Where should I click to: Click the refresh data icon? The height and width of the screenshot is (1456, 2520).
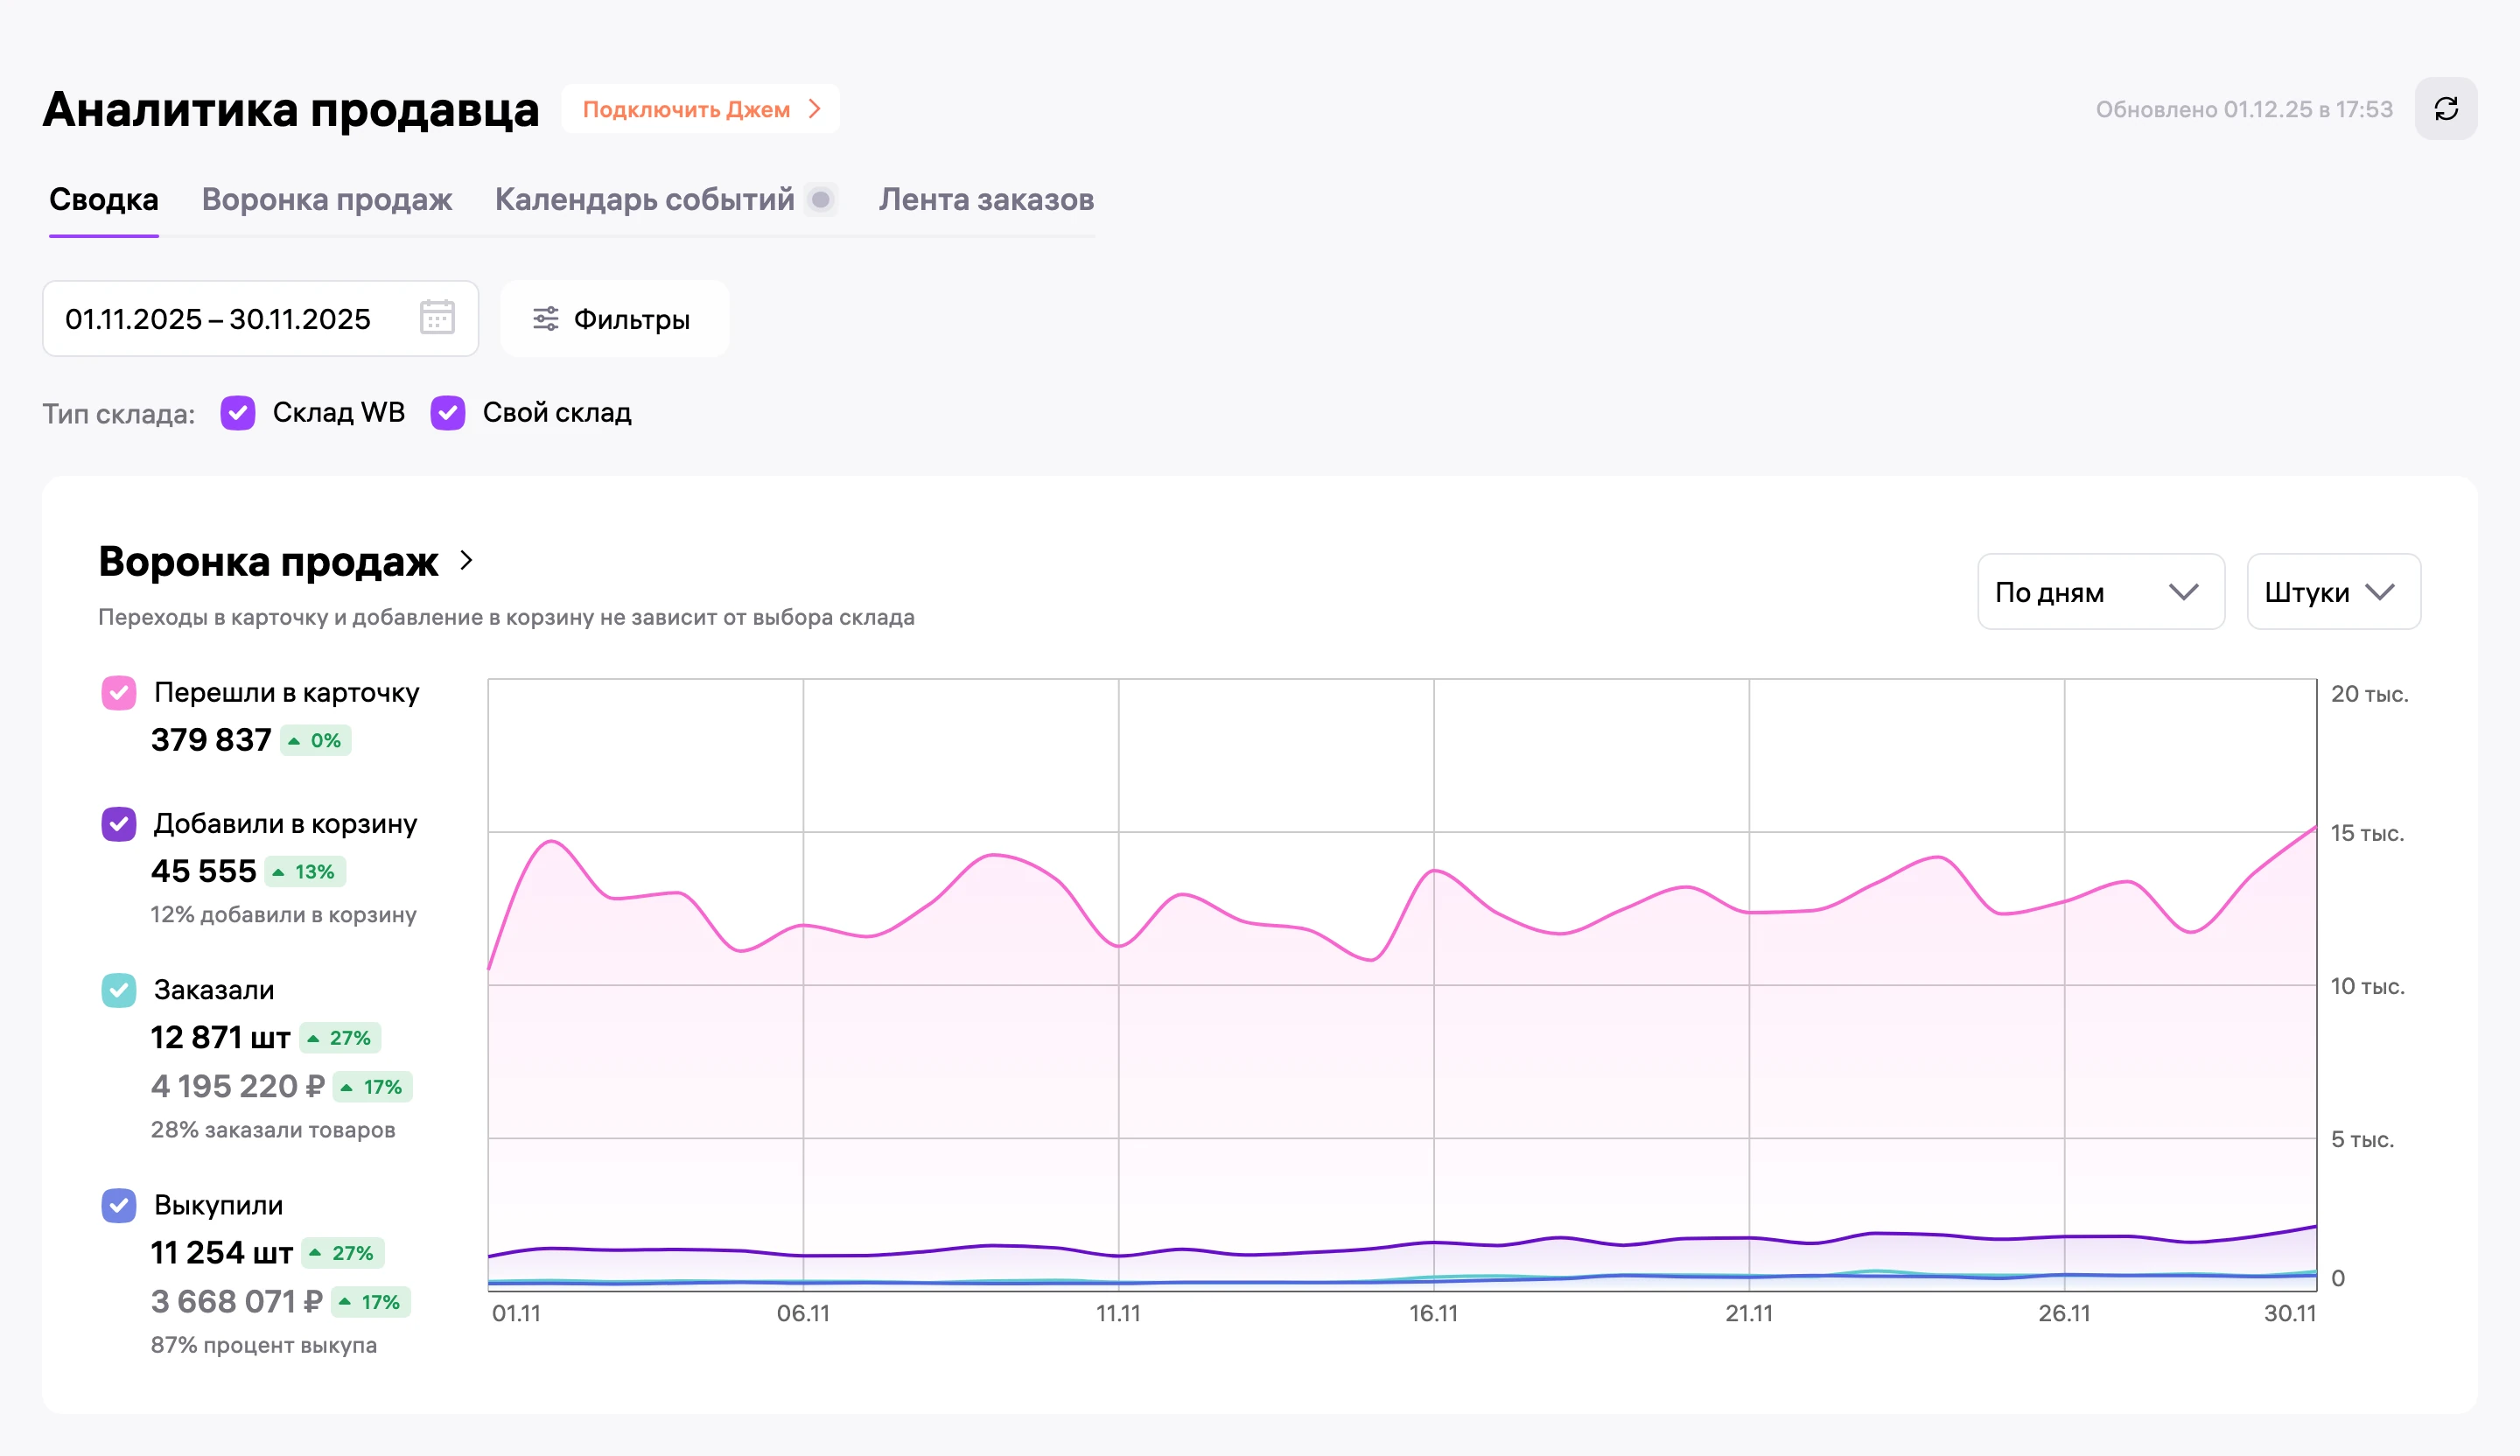click(2445, 109)
